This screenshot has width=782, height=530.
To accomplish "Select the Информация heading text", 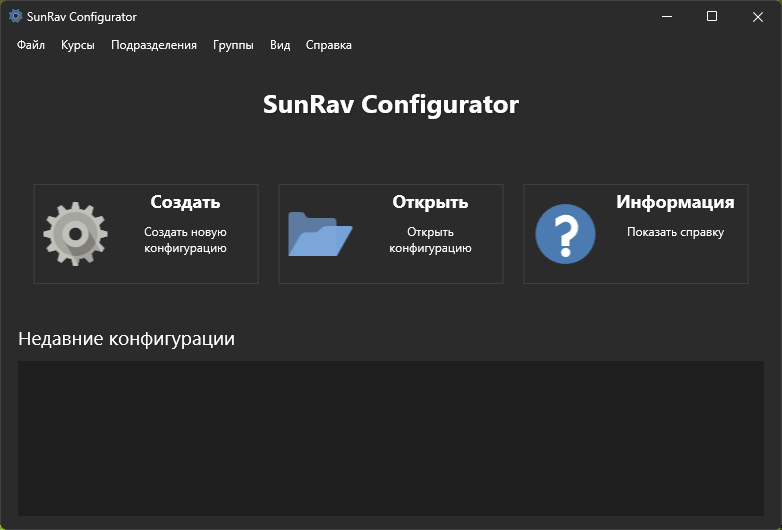I will 675,202.
